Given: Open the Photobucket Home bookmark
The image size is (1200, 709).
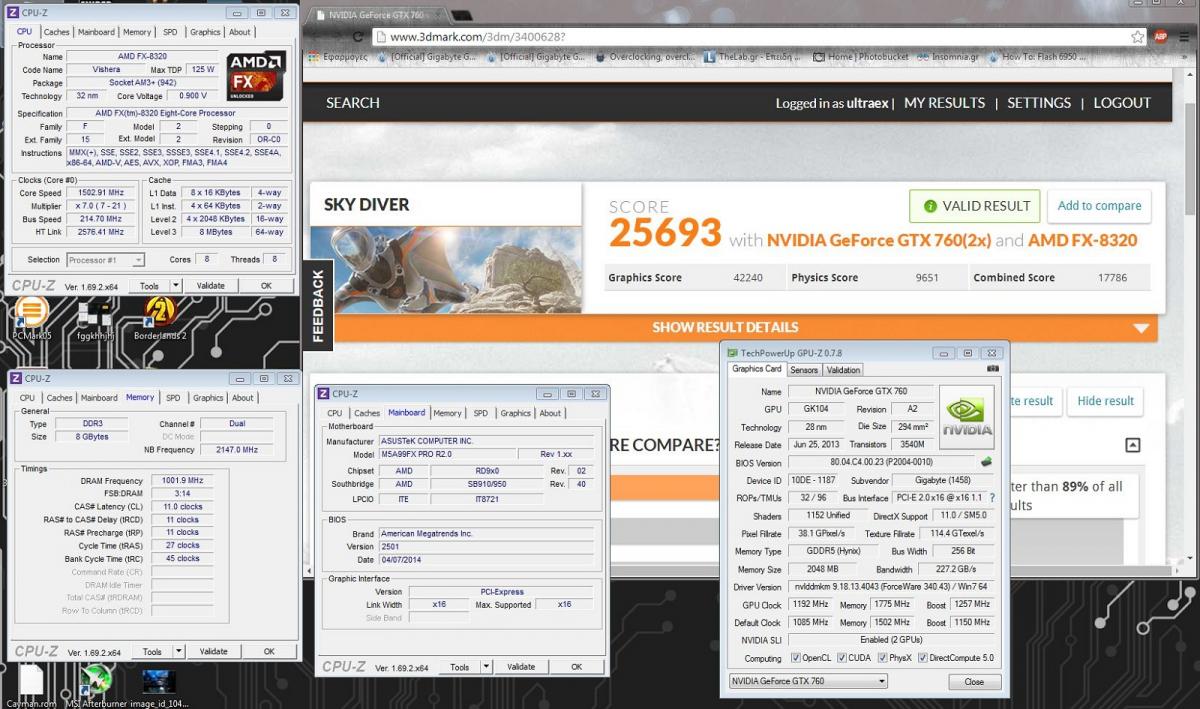Looking at the screenshot, I should click(860, 57).
